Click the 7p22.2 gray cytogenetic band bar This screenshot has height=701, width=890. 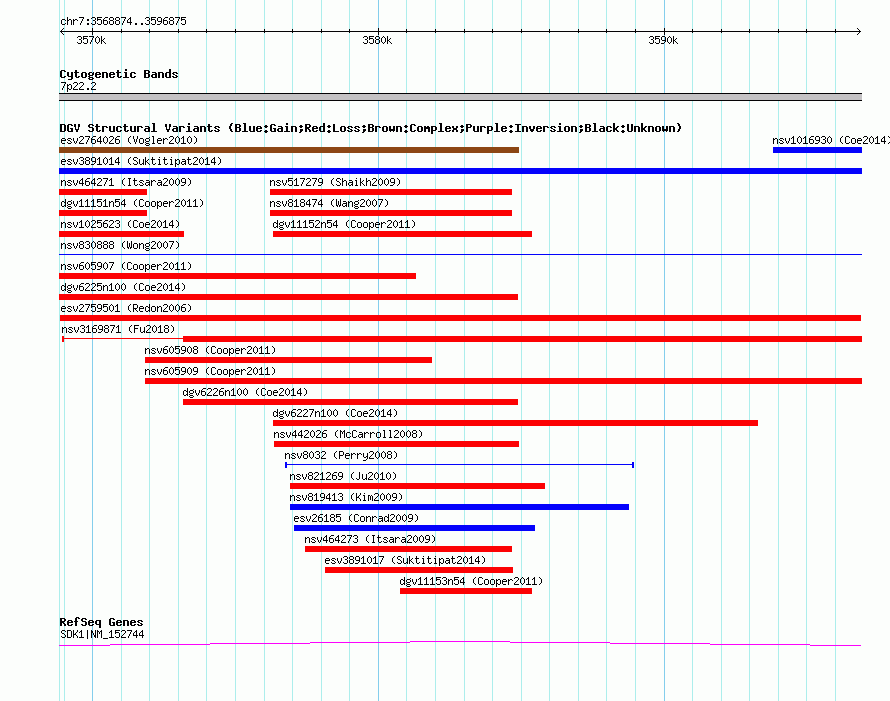(x=460, y=97)
